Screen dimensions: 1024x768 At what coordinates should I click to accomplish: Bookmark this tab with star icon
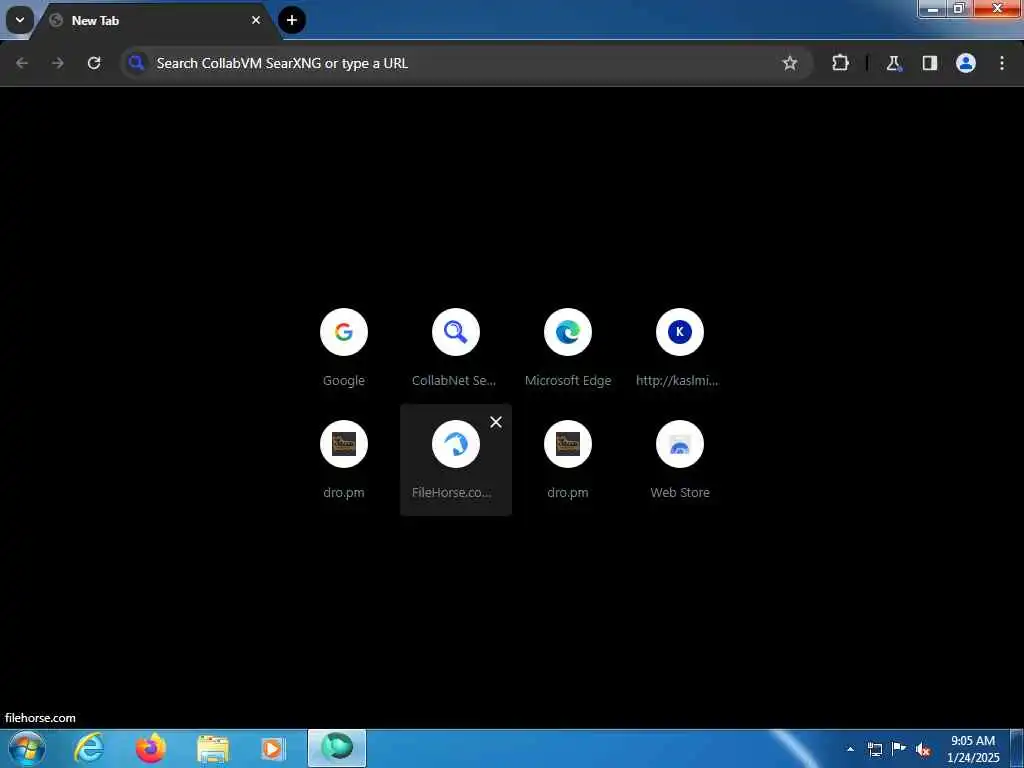click(x=790, y=63)
